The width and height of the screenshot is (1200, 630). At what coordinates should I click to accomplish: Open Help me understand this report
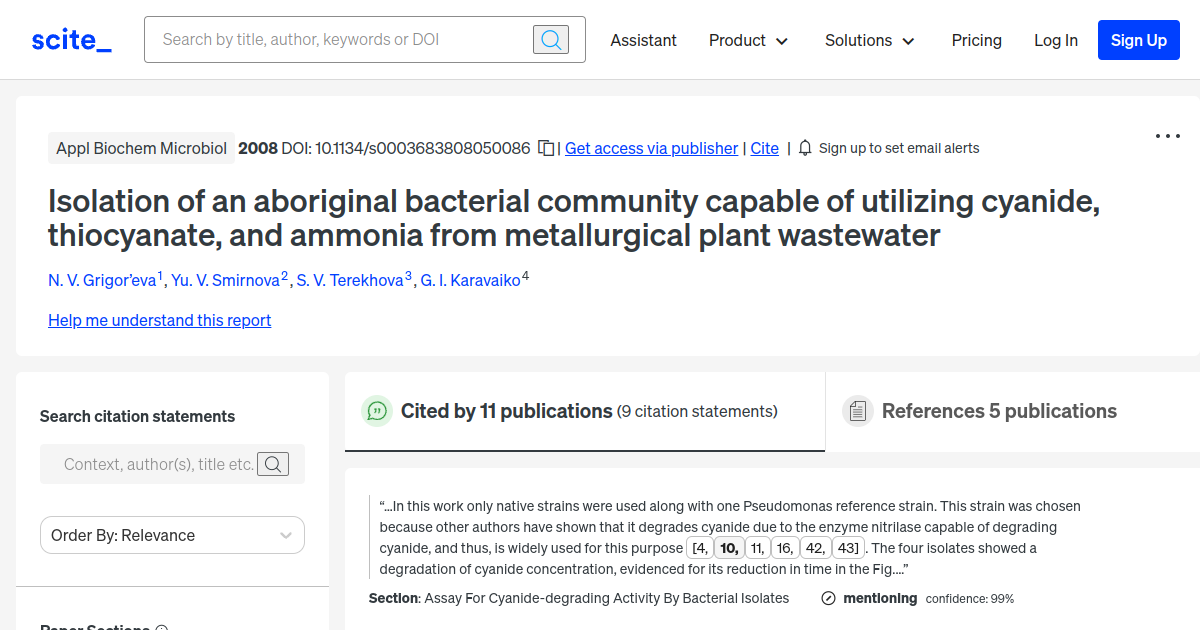point(159,320)
